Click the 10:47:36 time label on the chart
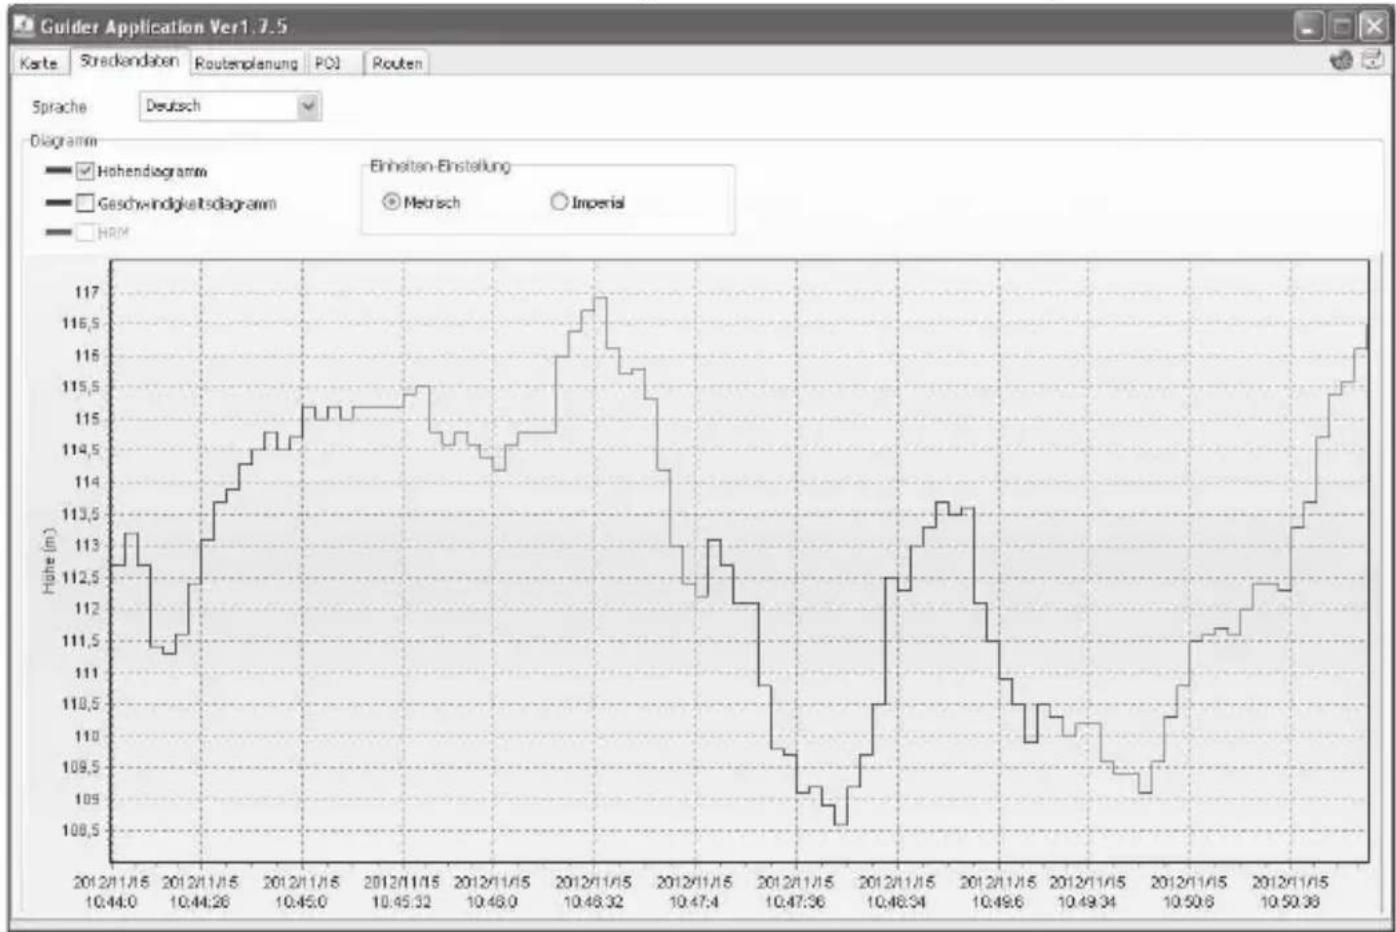This screenshot has height=932, width=1396. click(x=795, y=902)
